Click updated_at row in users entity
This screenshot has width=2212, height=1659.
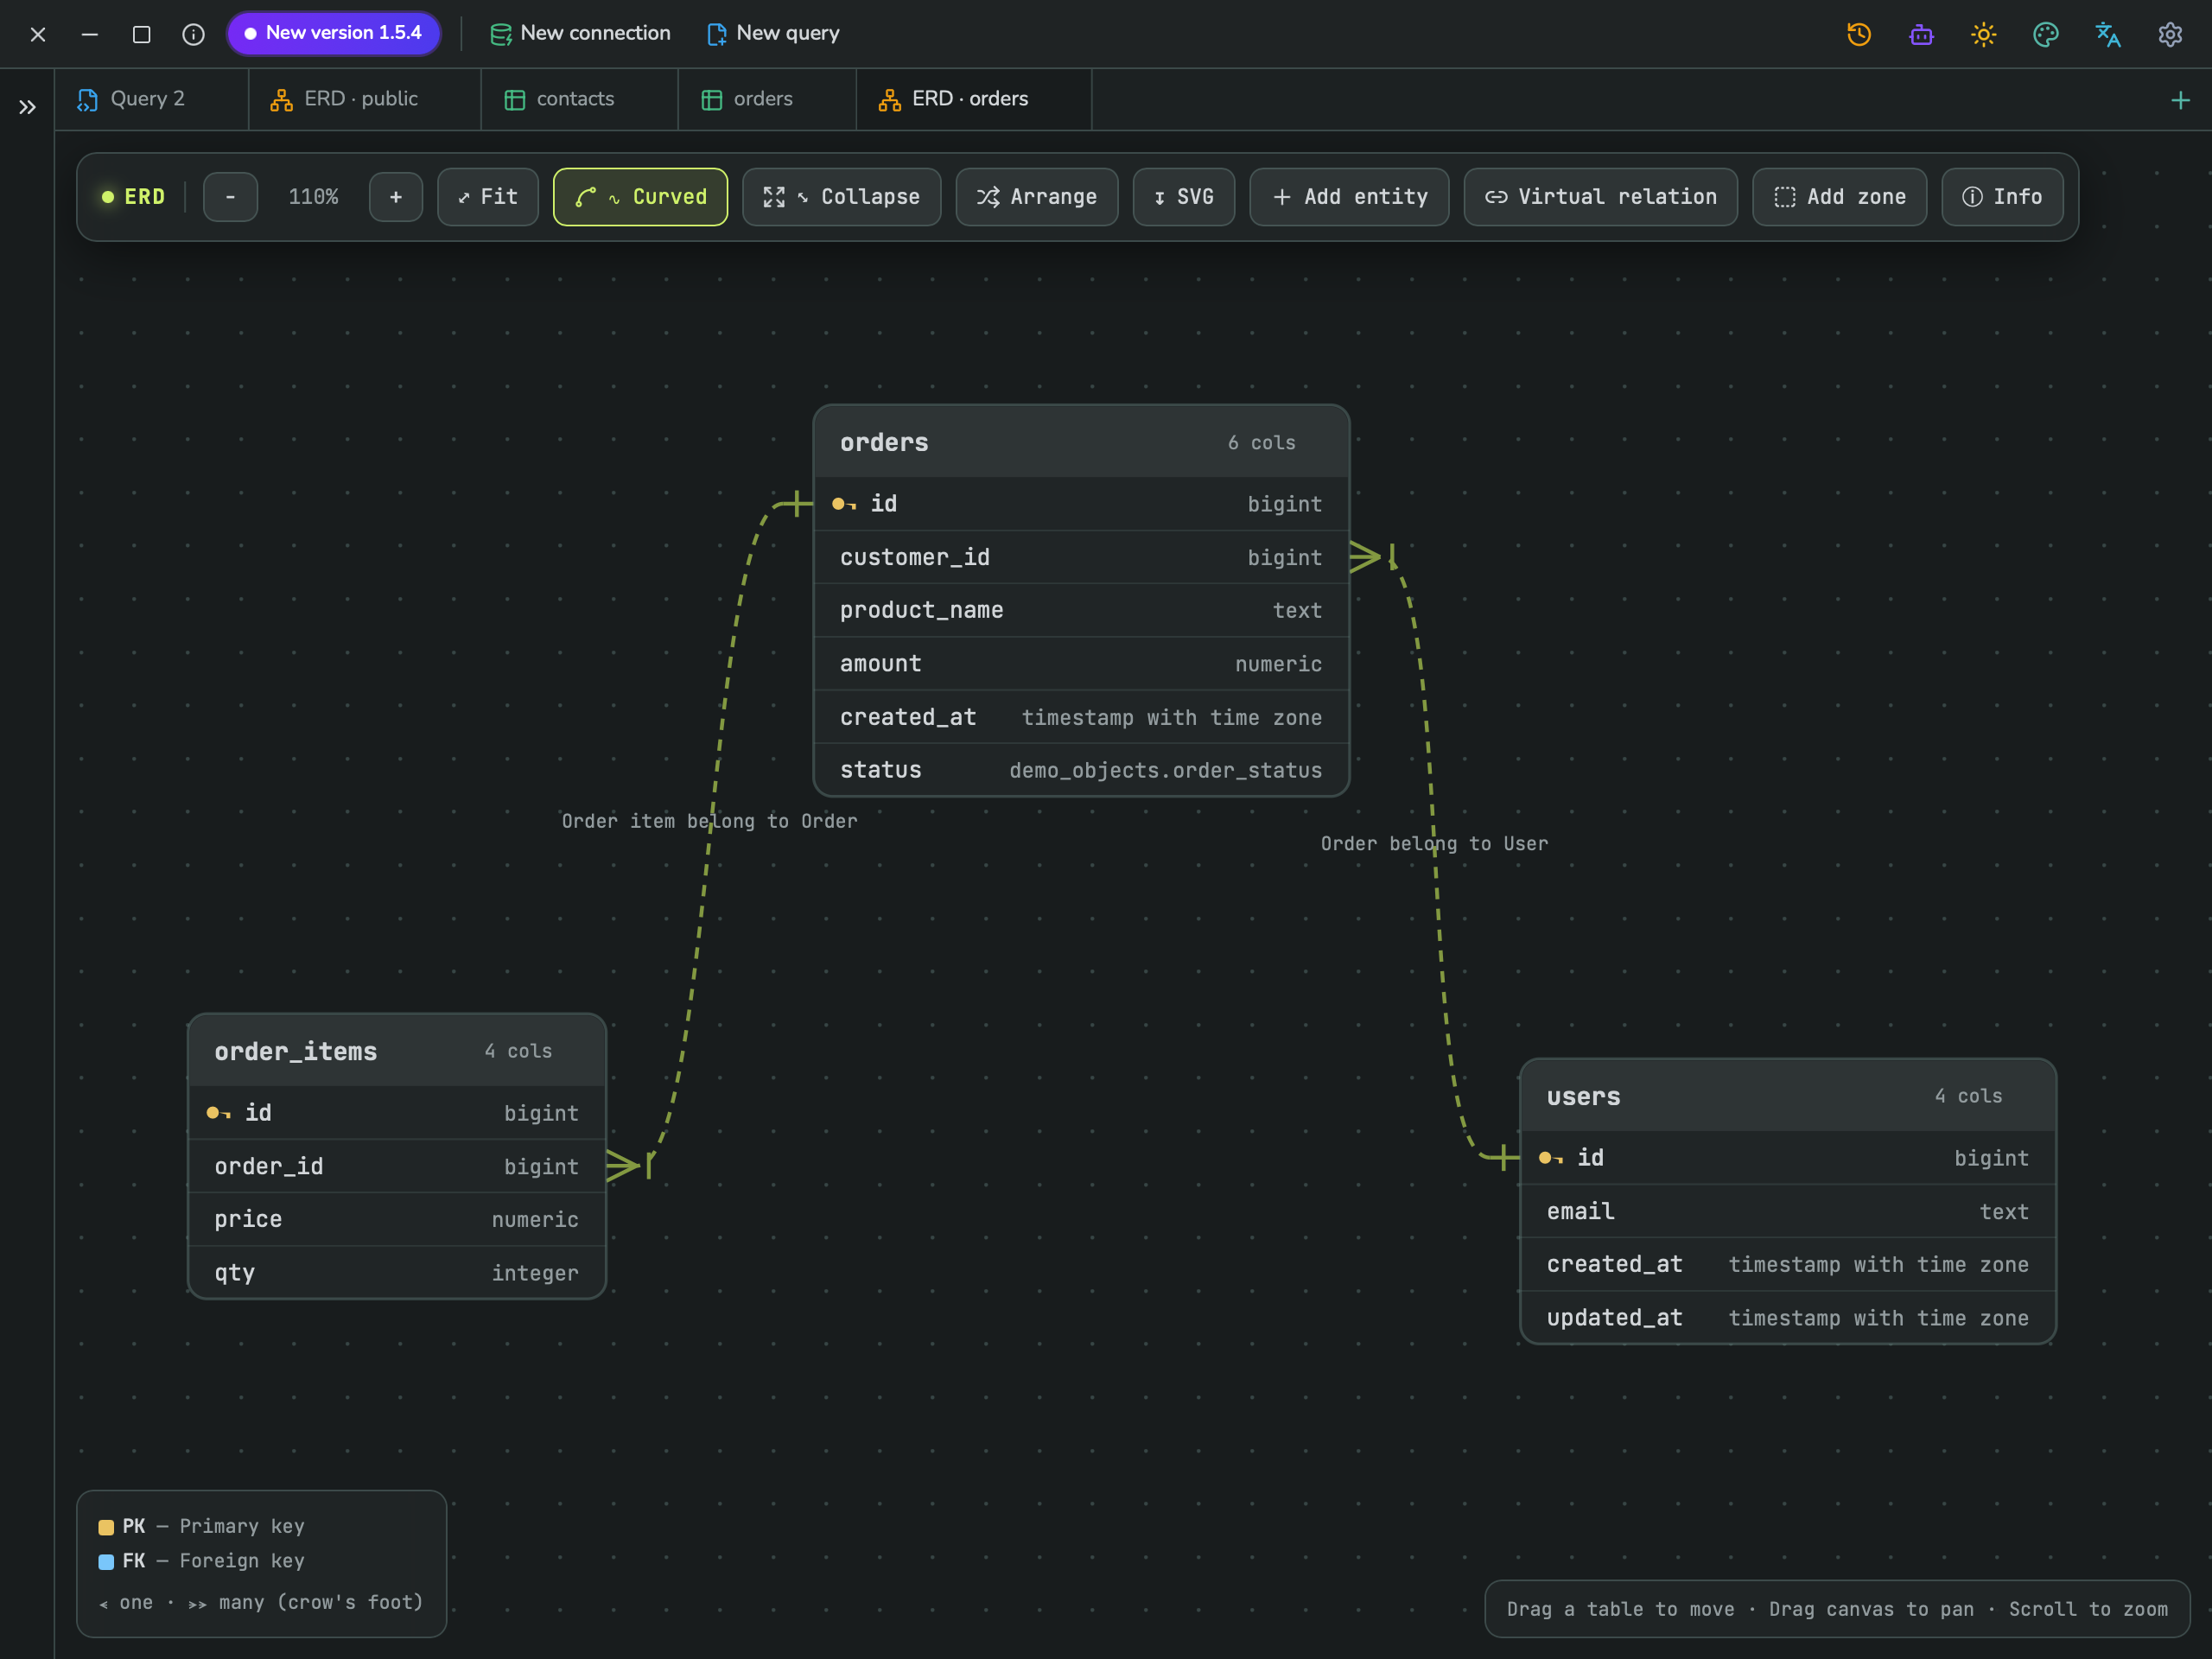[x=1788, y=1318]
